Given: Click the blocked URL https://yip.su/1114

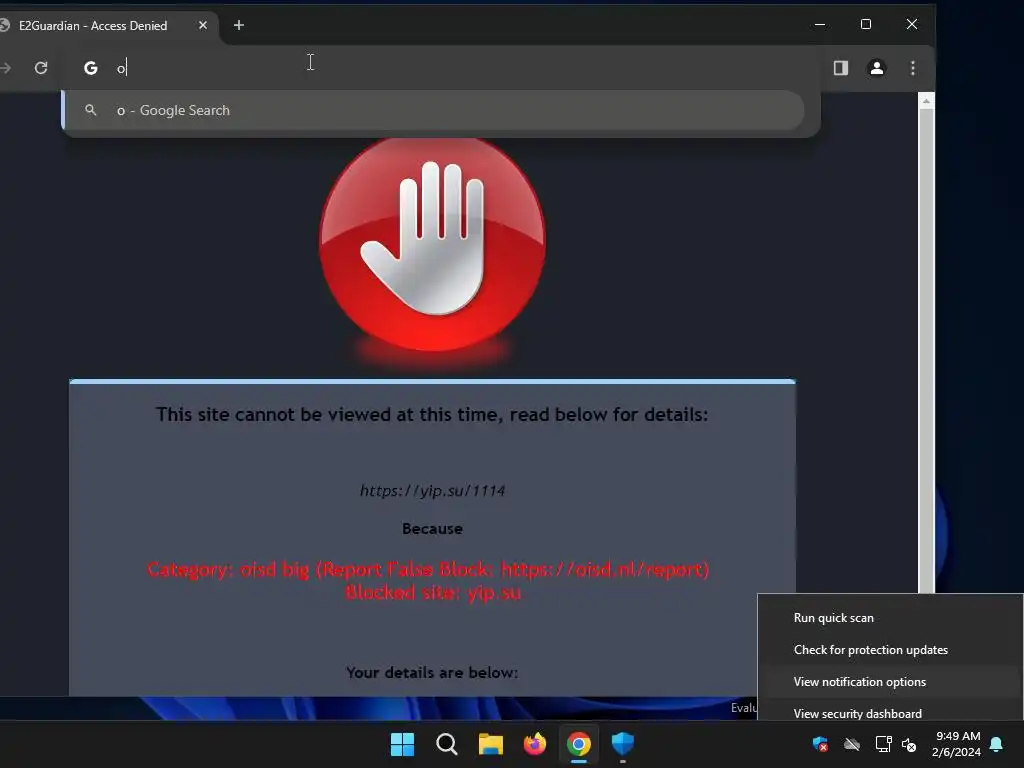Looking at the screenshot, I should tap(432, 490).
